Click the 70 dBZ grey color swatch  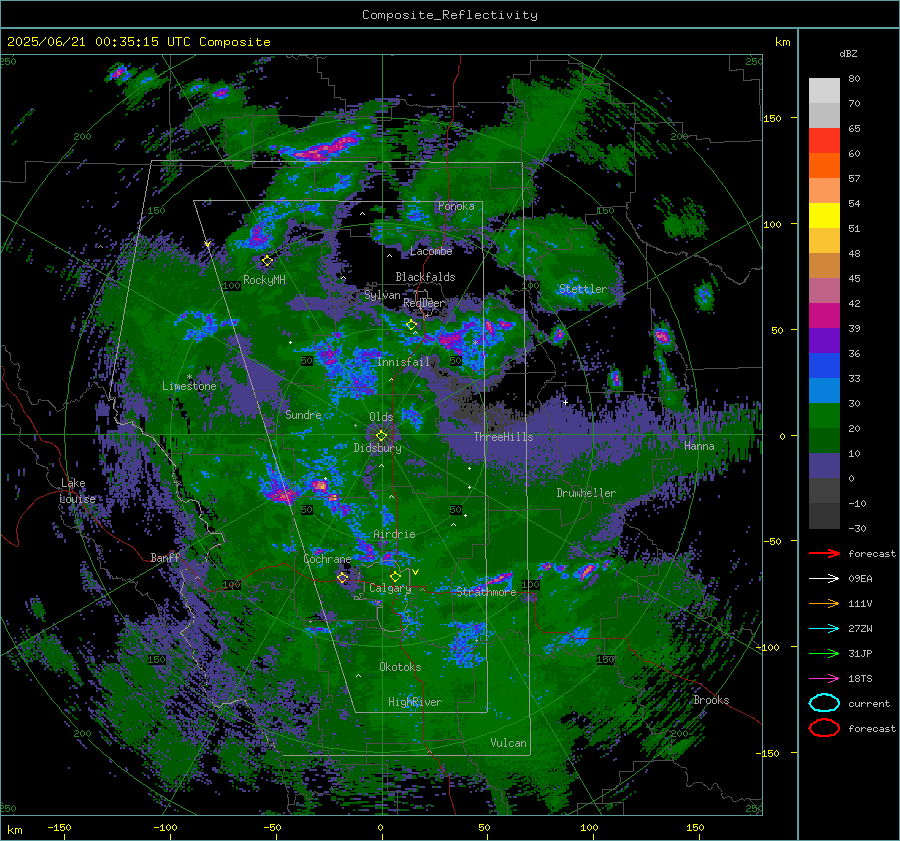824,115
